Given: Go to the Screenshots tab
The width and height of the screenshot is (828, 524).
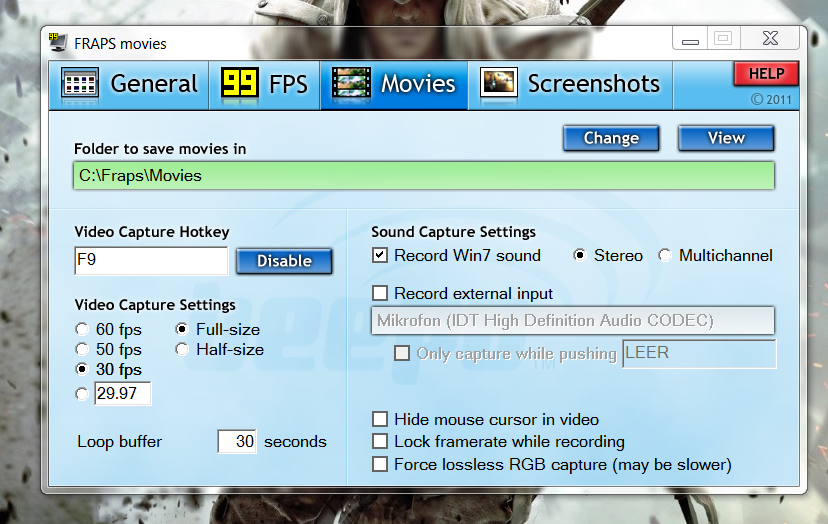Looking at the screenshot, I should click(570, 85).
